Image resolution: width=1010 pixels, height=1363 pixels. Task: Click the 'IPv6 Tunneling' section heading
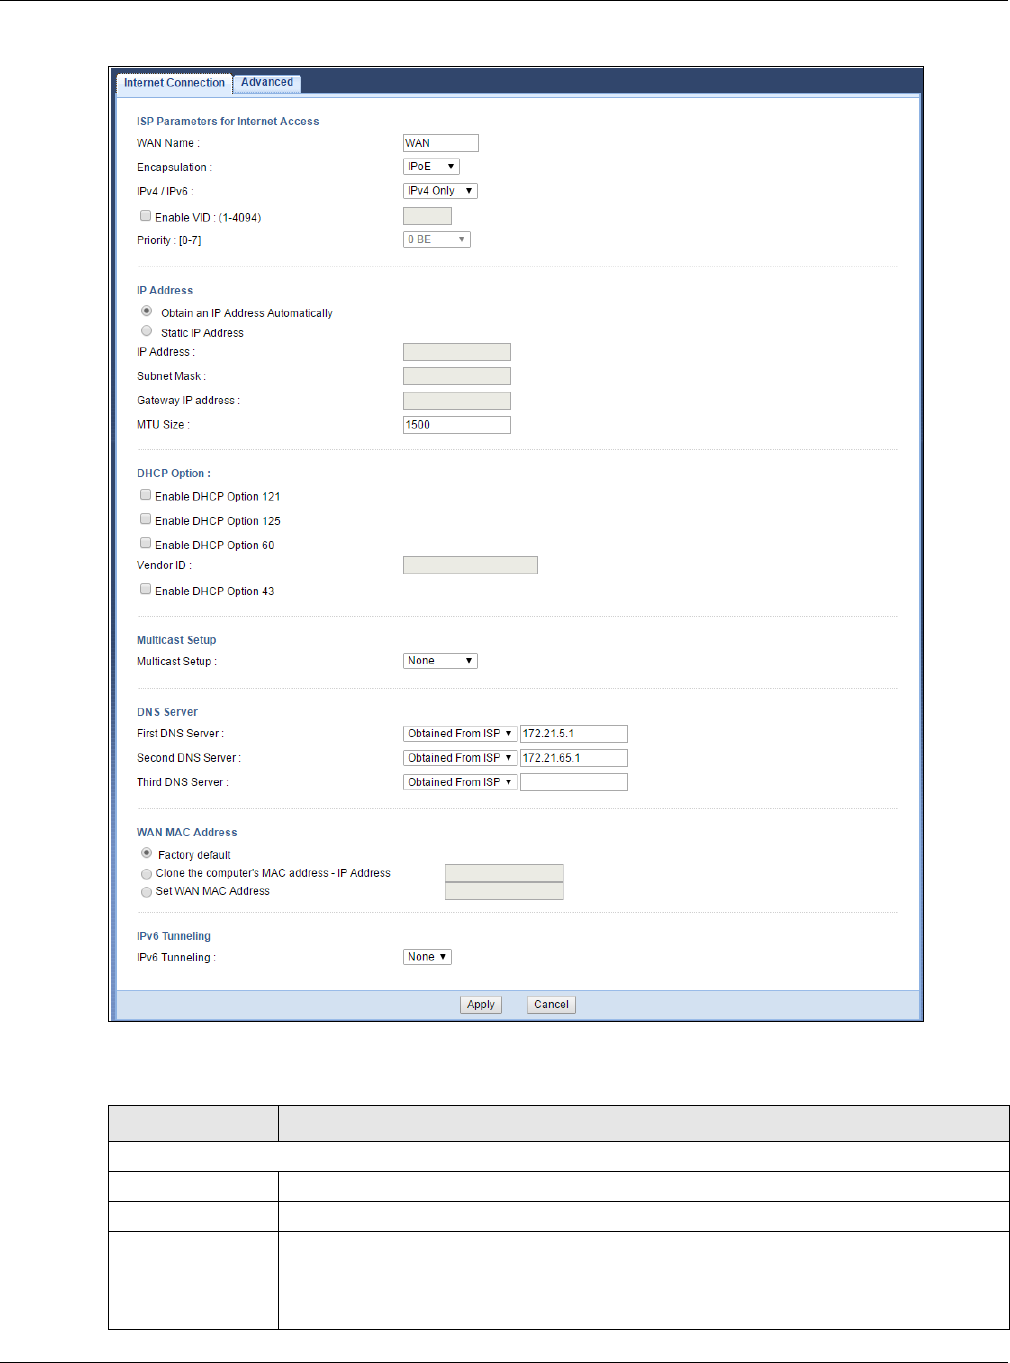174,936
